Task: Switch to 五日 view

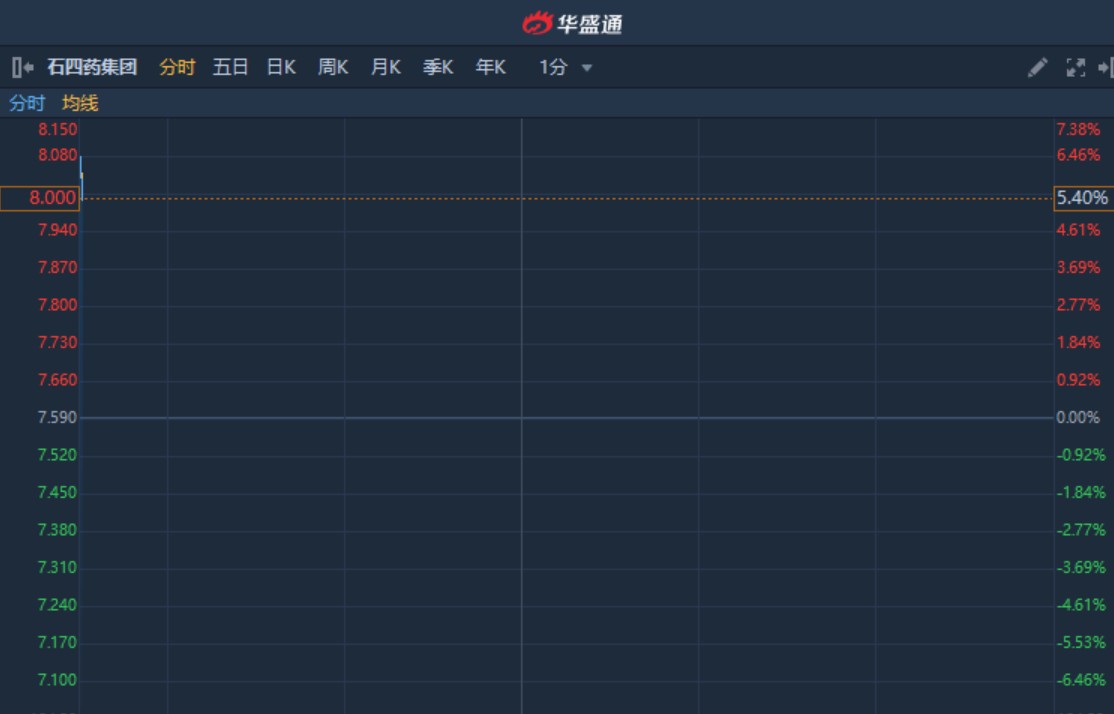Action: [x=230, y=67]
